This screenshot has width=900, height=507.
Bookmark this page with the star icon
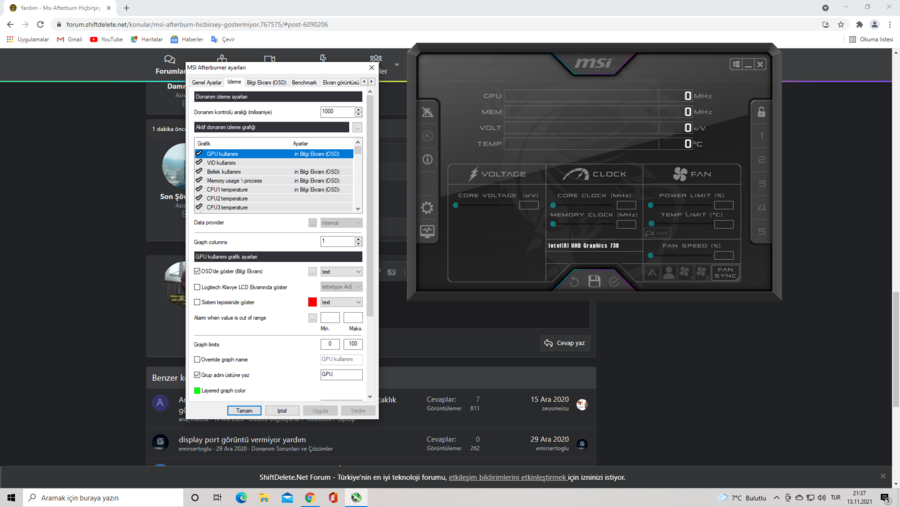(841, 25)
